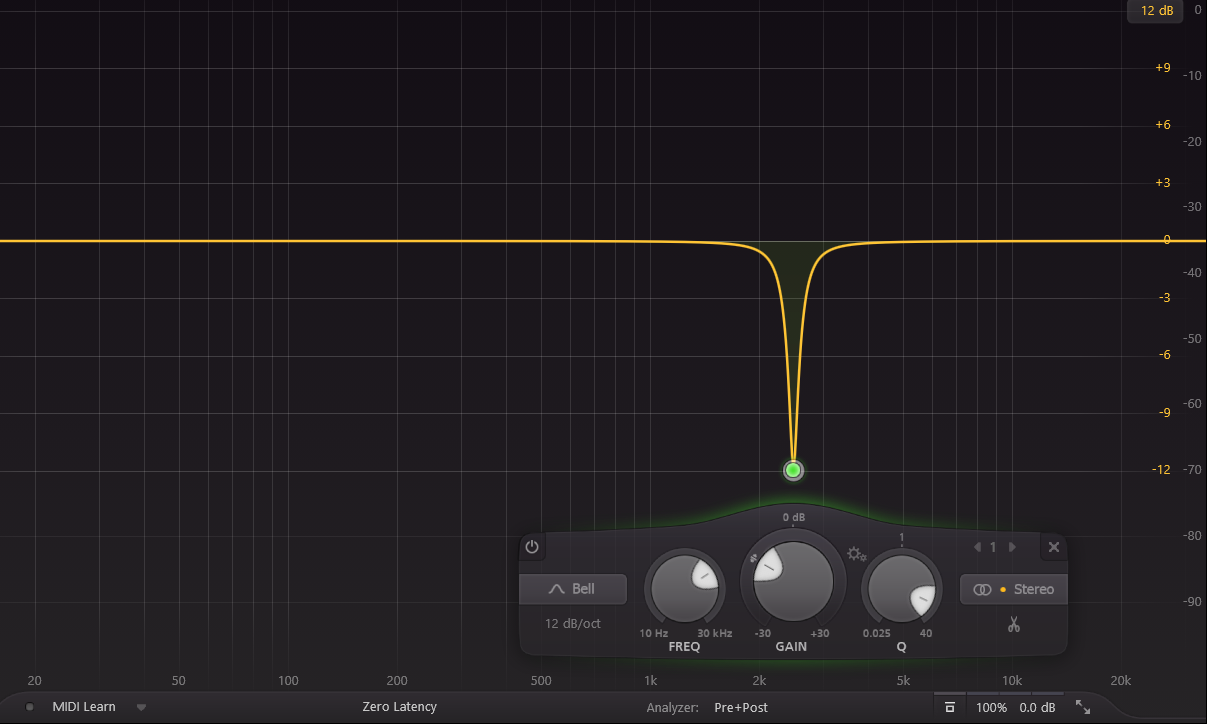
Task: Split band with scissors icon
Action: coord(1013,625)
